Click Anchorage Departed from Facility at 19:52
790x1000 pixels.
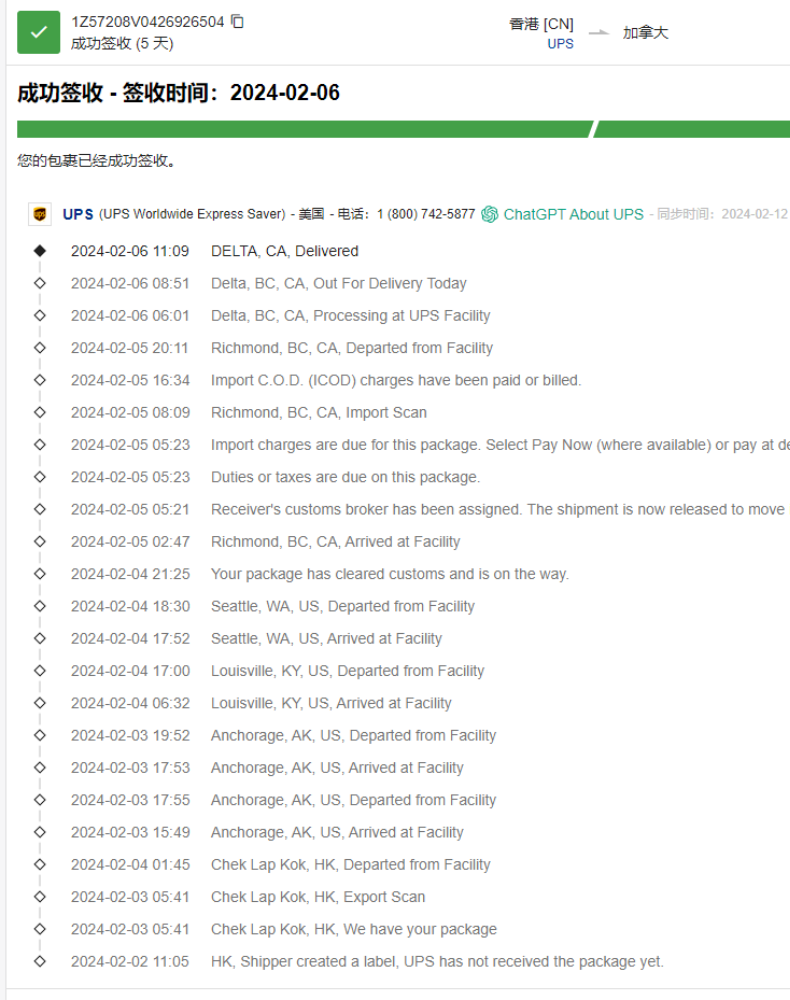click(353, 735)
